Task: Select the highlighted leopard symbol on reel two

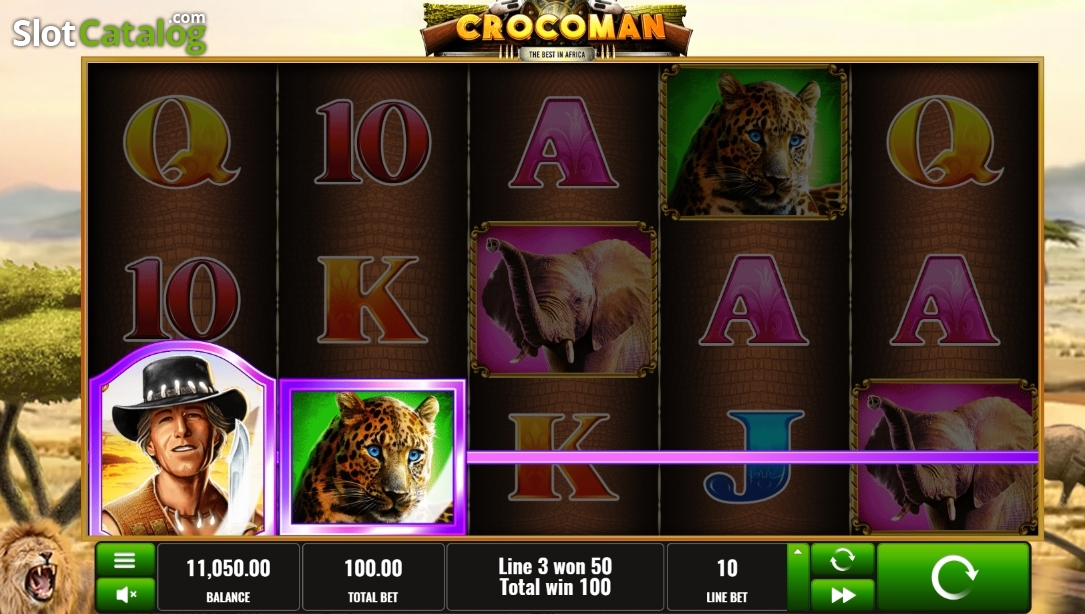Action: (372, 457)
